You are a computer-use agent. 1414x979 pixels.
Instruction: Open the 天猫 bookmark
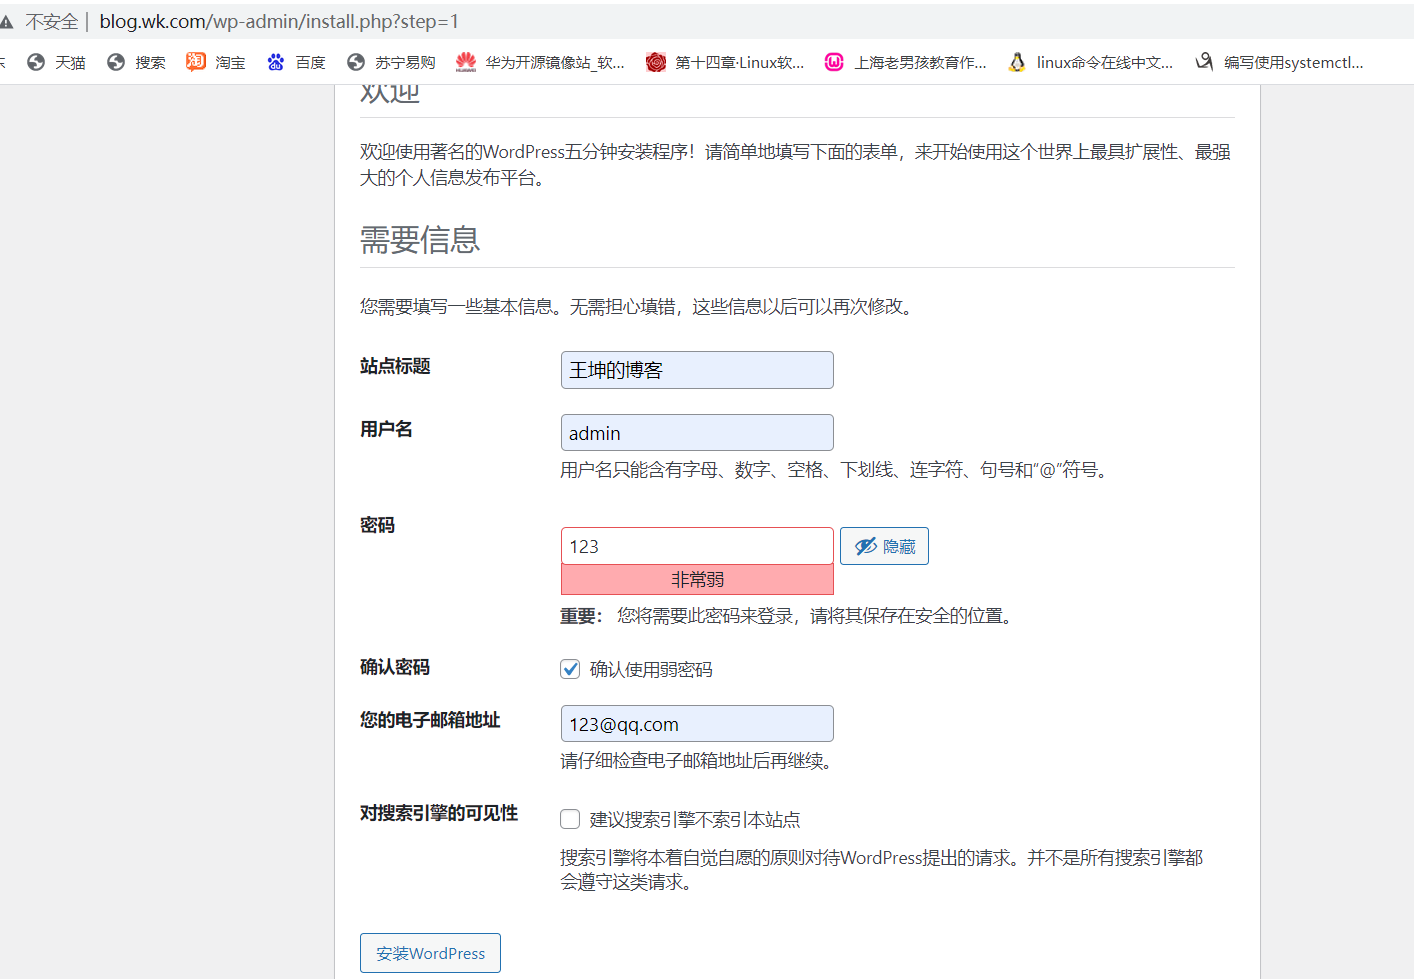click(x=56, y=62)
